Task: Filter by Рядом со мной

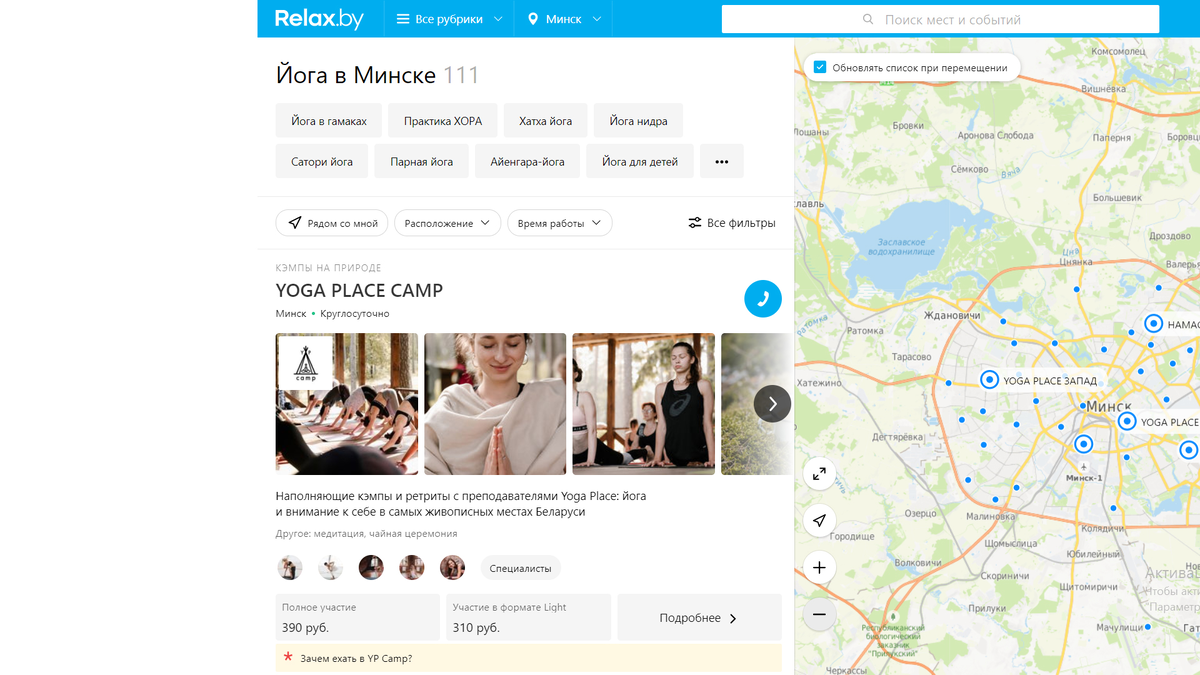Action: [332, 223]
